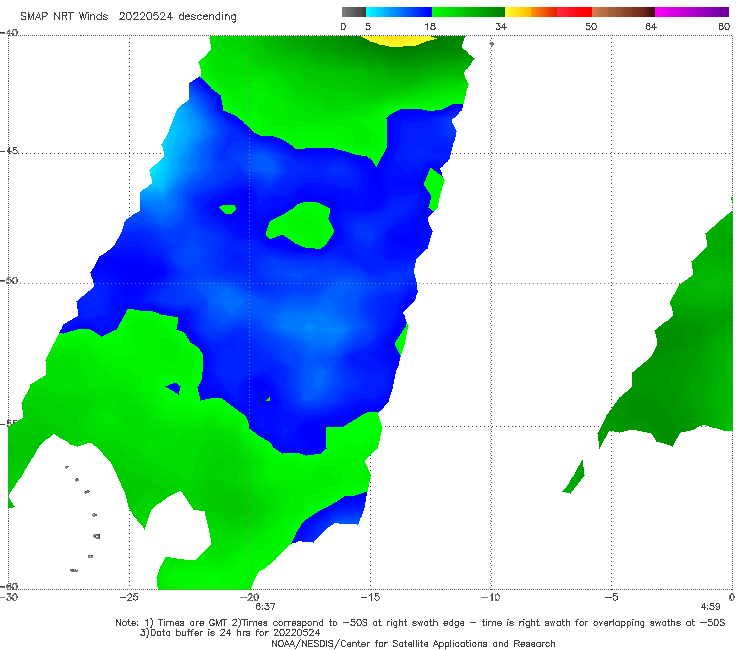The height and width of the screenshot is (650, 740).
Task: Click the "Note: 1) Times are GMT" line
Action: point(420,623)
